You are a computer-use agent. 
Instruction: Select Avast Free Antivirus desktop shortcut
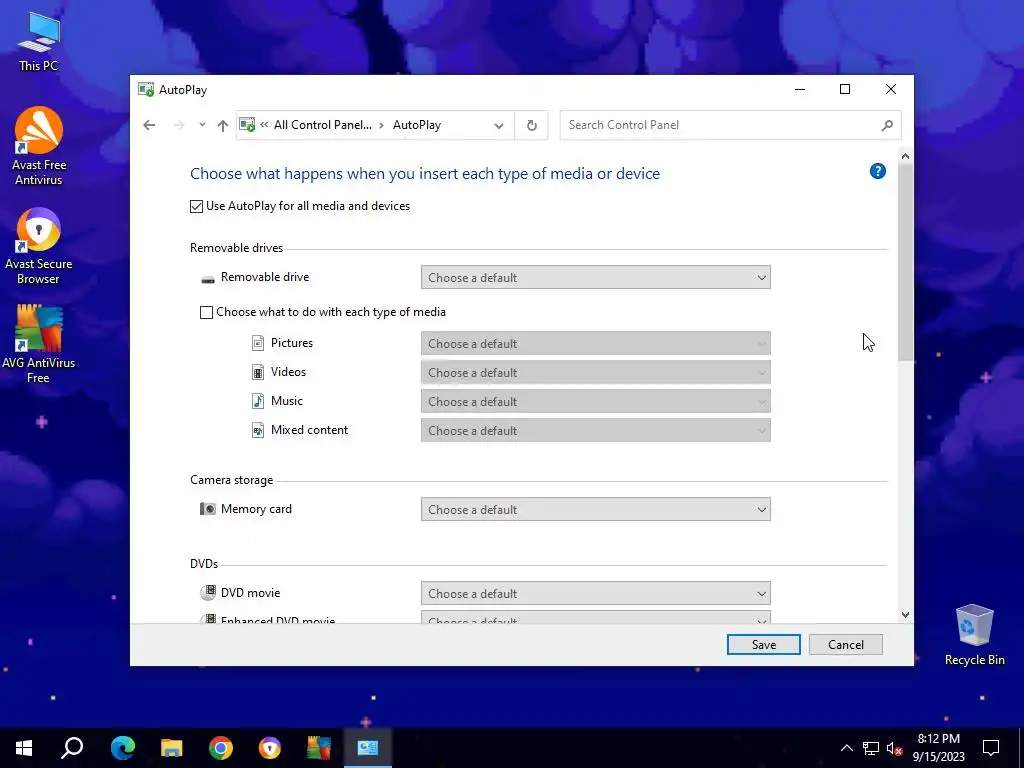39,146
